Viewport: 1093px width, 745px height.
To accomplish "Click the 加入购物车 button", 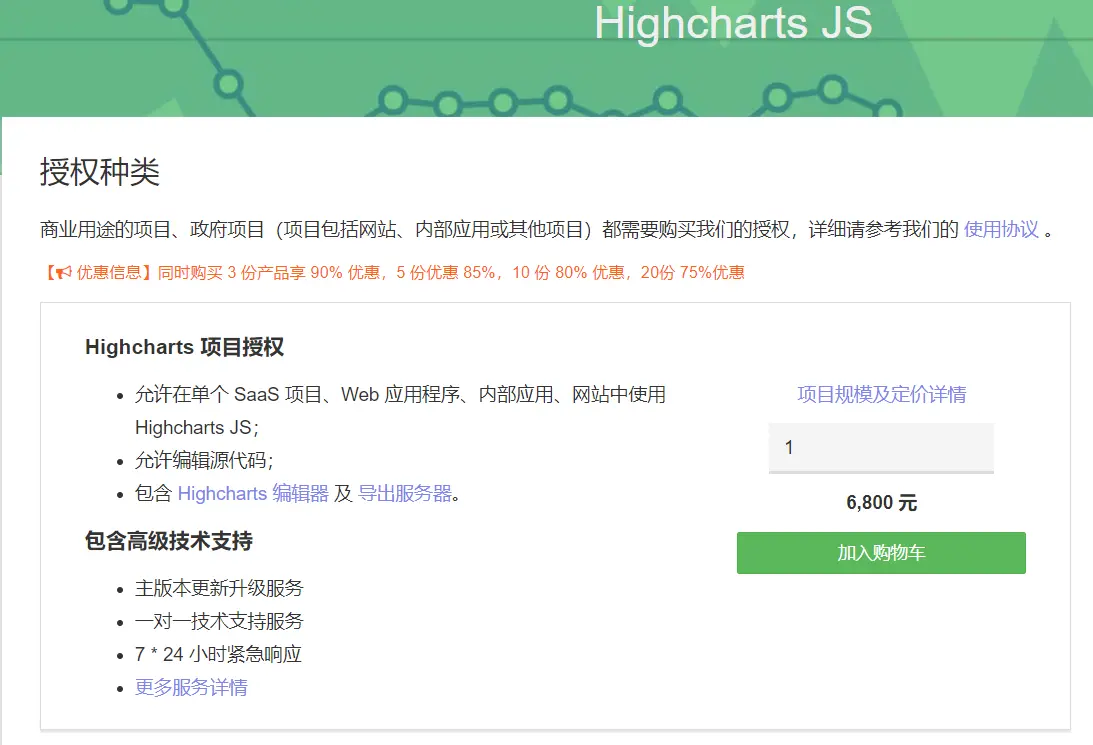I will [881, 553].
